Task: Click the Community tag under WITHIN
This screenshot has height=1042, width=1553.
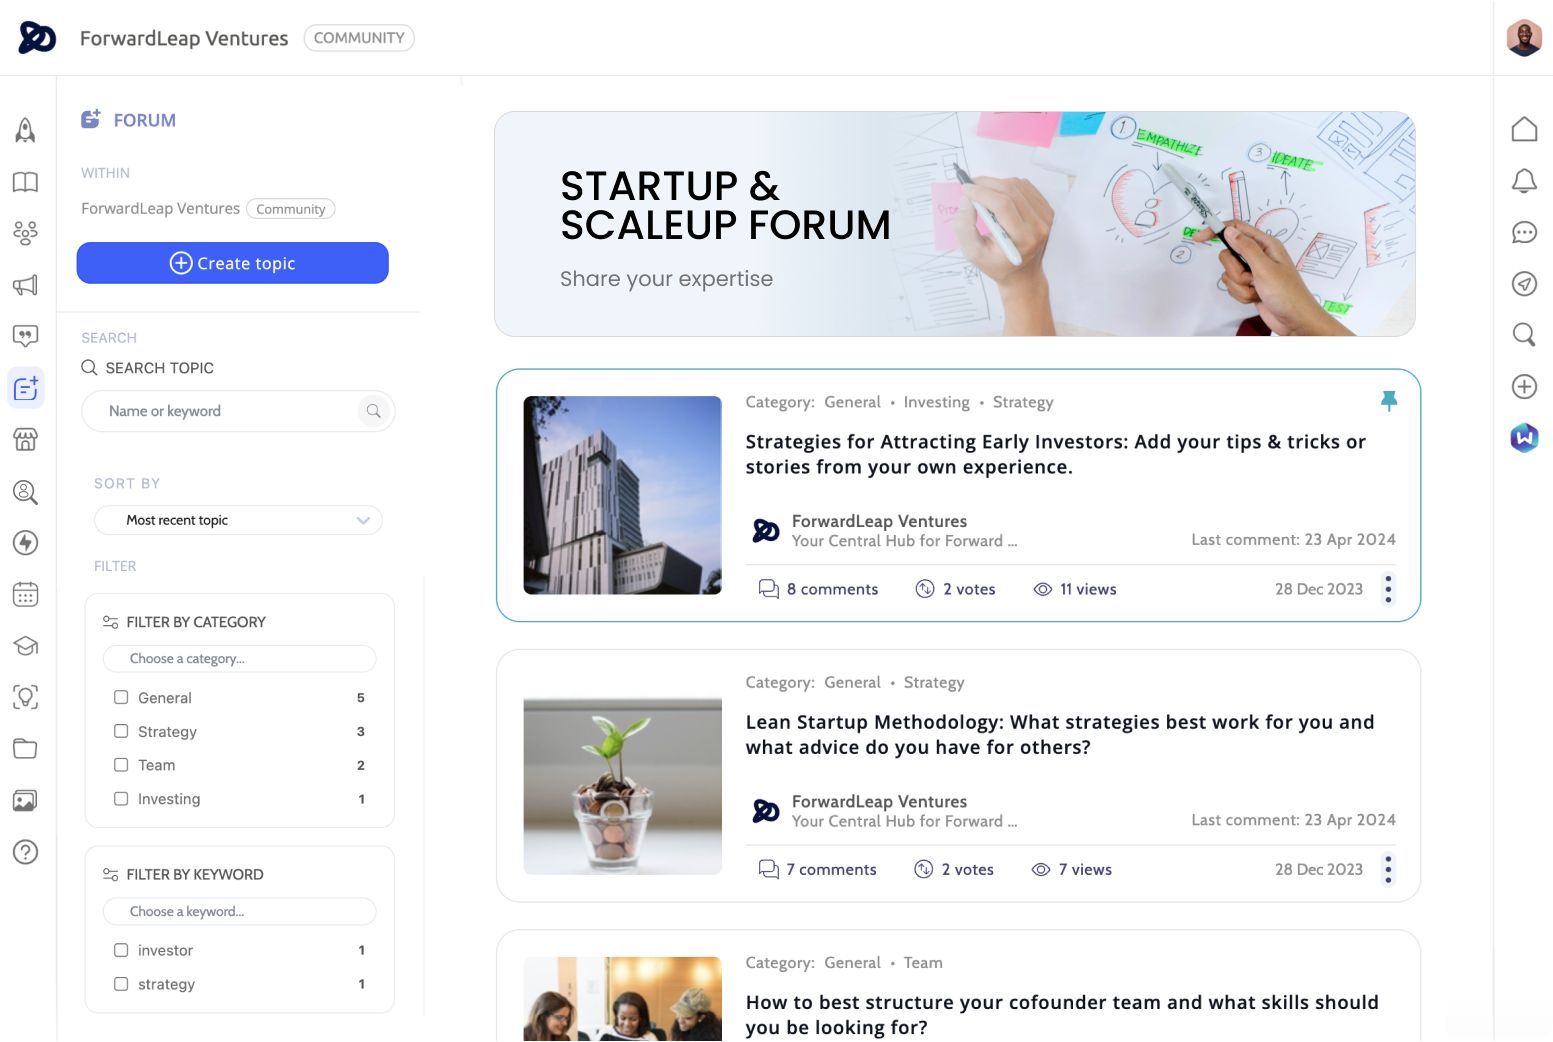Action: 290,209
